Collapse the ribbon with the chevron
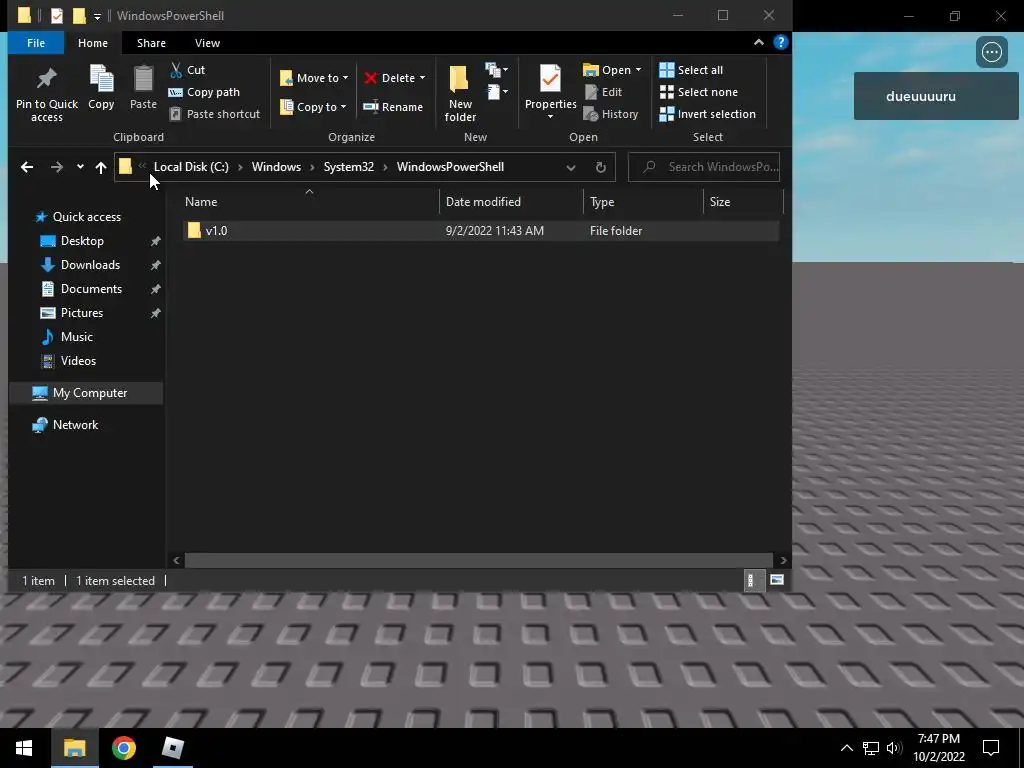Image resolution: width=1024 pixels, height=768 pixels. point(759,42)
